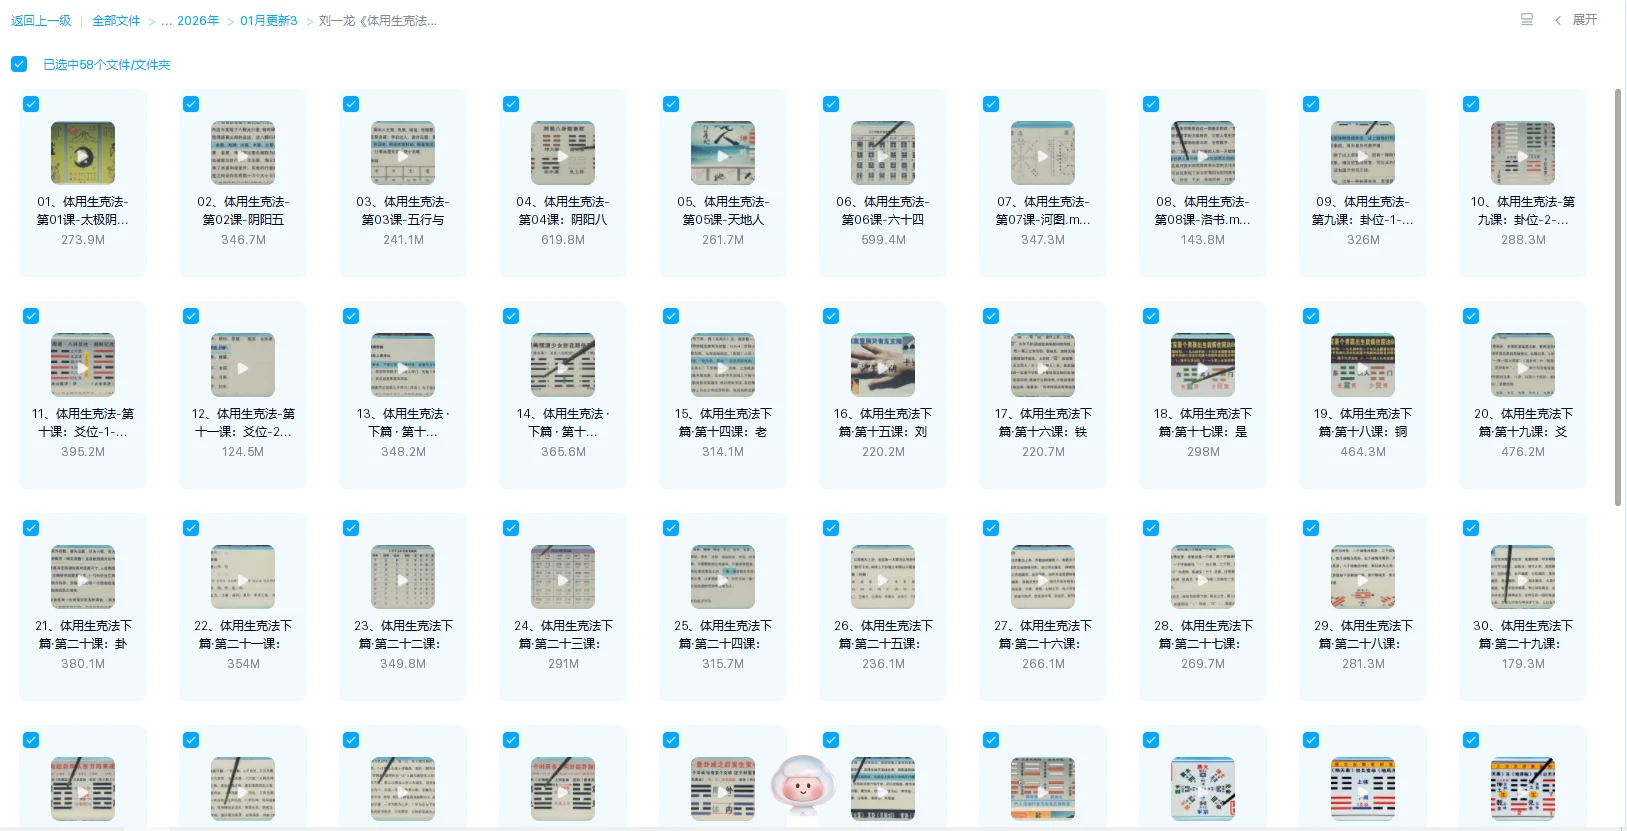Click the list view toggle icon

tap(1526, 19)
